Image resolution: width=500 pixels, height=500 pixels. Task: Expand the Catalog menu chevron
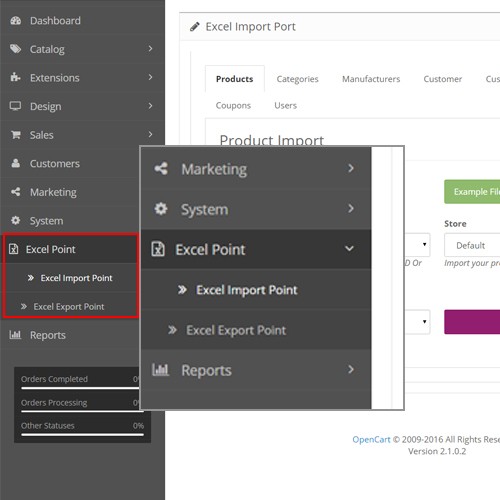point(150,49)
